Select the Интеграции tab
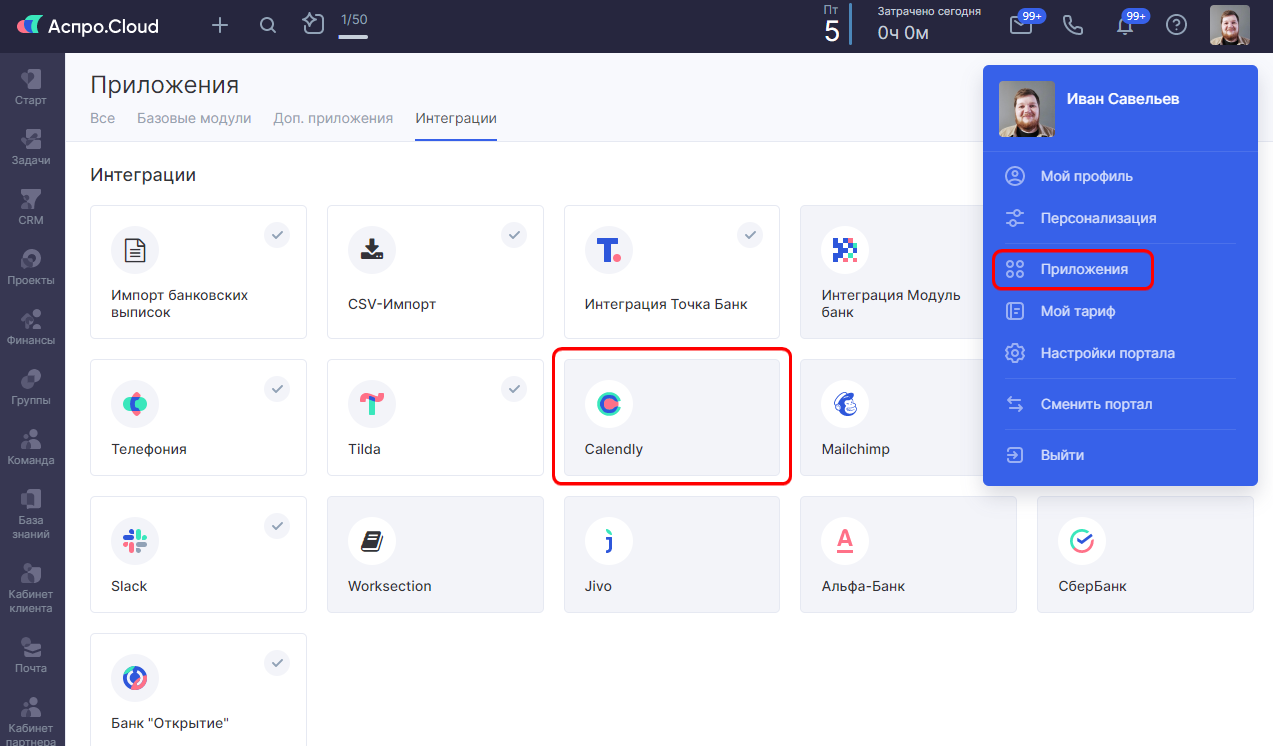The height and width of the screenshot is (746, 1273). (456, 118)
